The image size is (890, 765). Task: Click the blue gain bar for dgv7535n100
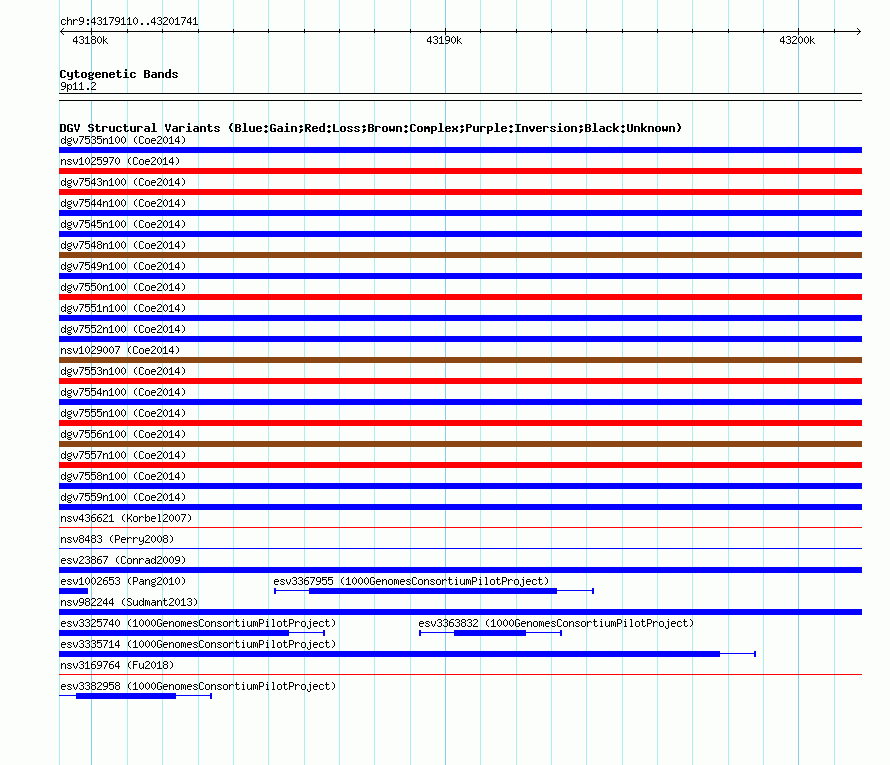(460, 150)
